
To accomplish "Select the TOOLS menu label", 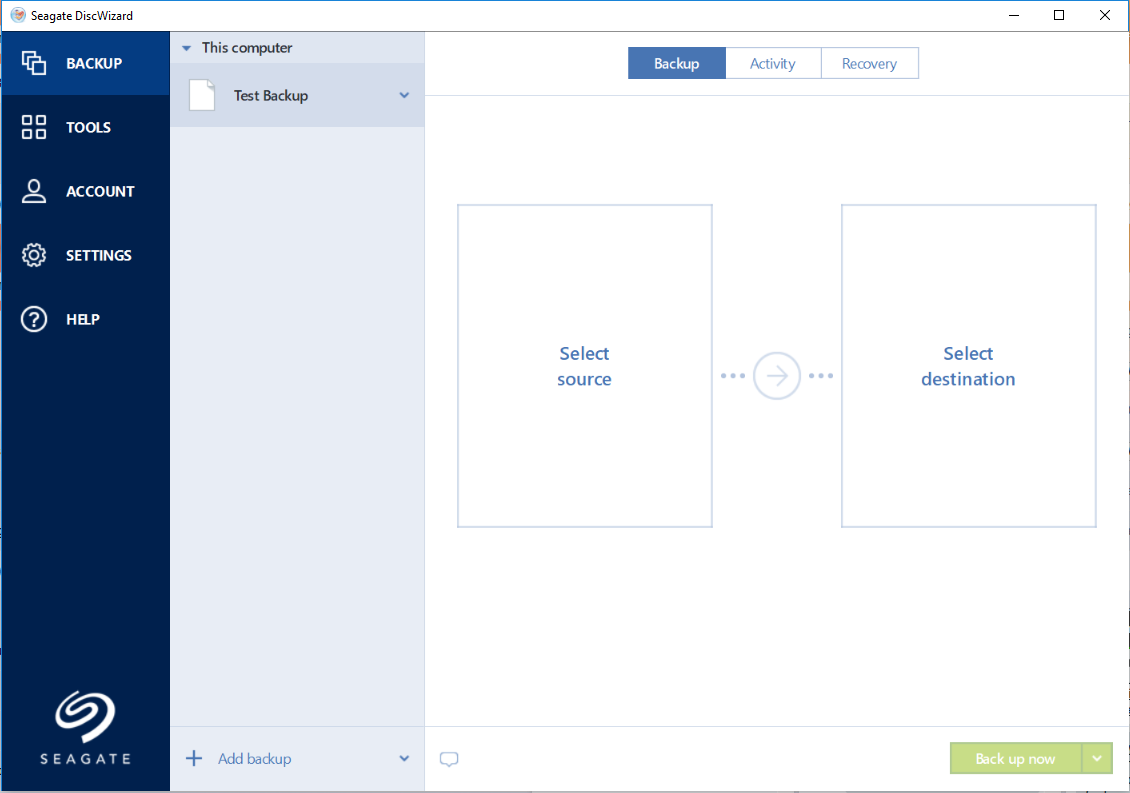I will point(89,128).
